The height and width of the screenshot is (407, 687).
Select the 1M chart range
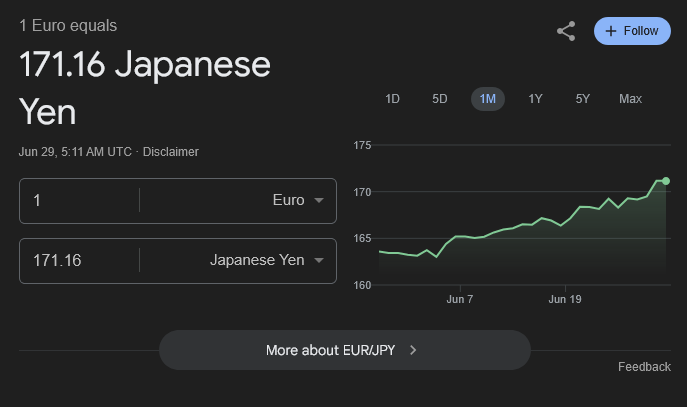[488, 99]
